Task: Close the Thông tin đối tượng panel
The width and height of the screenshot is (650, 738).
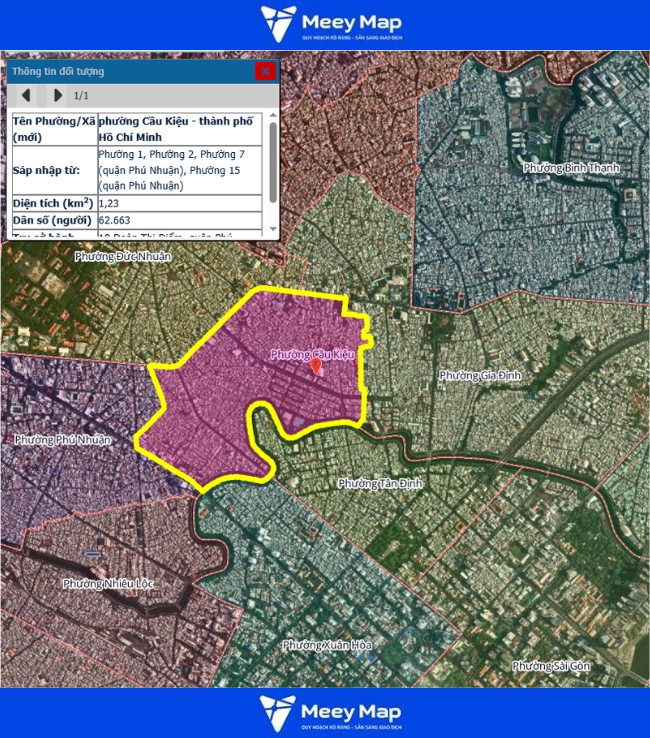Action: coord(265,71)
